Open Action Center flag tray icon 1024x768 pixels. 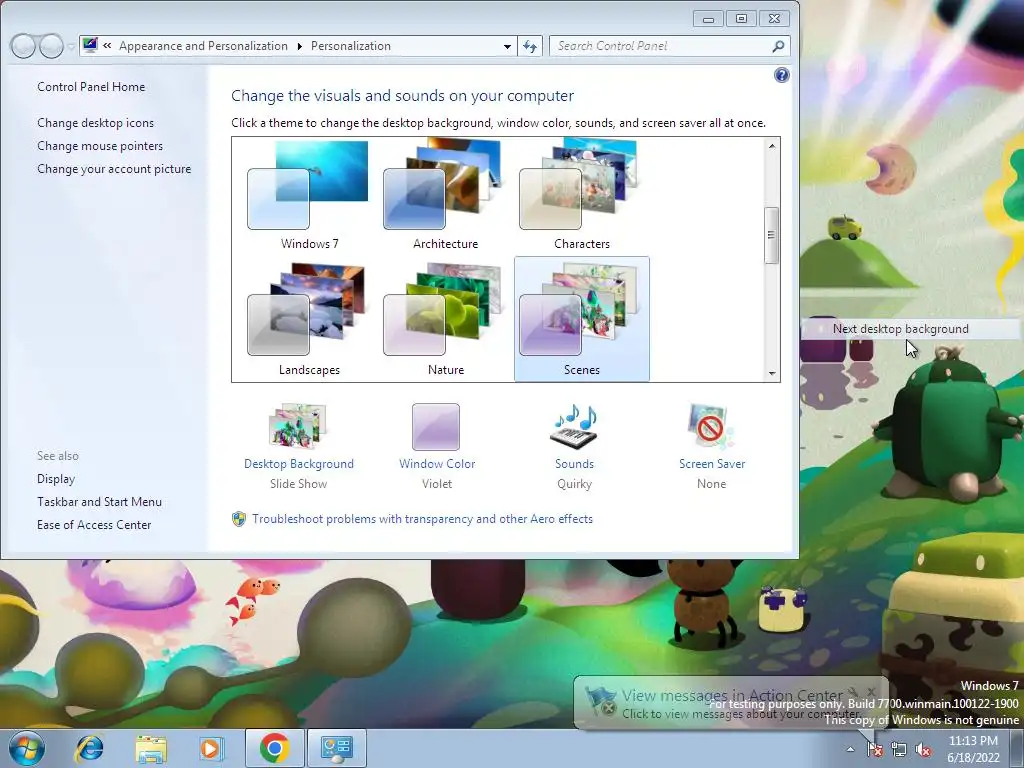(x=874, y=749)
